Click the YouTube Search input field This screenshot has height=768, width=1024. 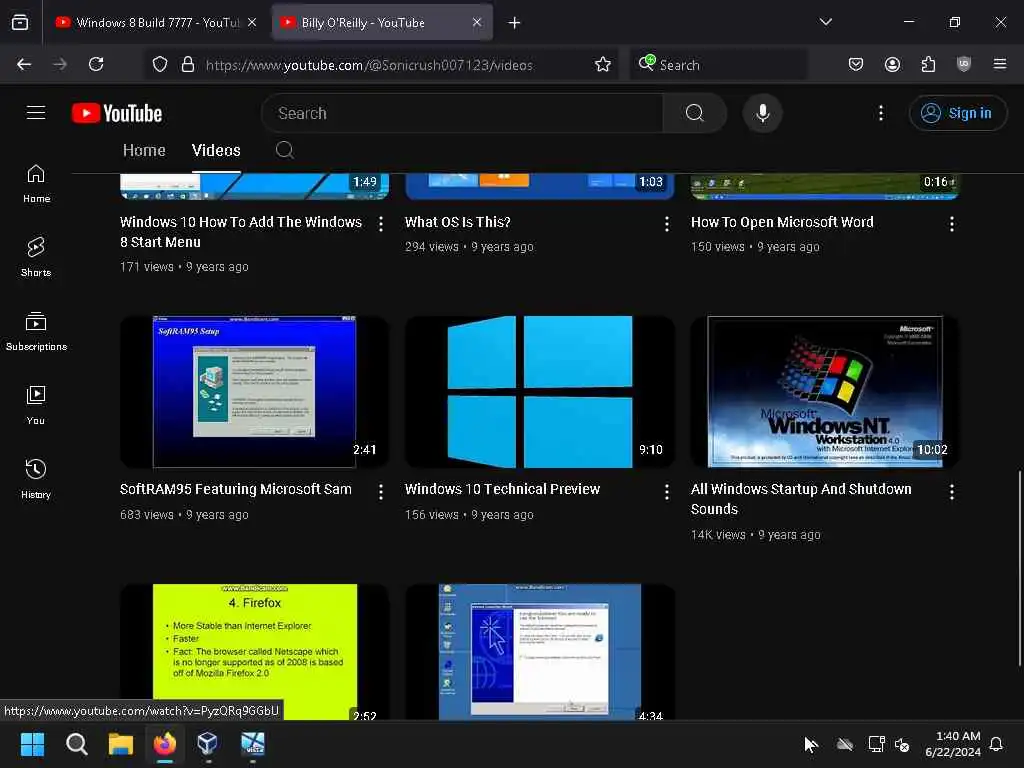[x=462, y=113]
